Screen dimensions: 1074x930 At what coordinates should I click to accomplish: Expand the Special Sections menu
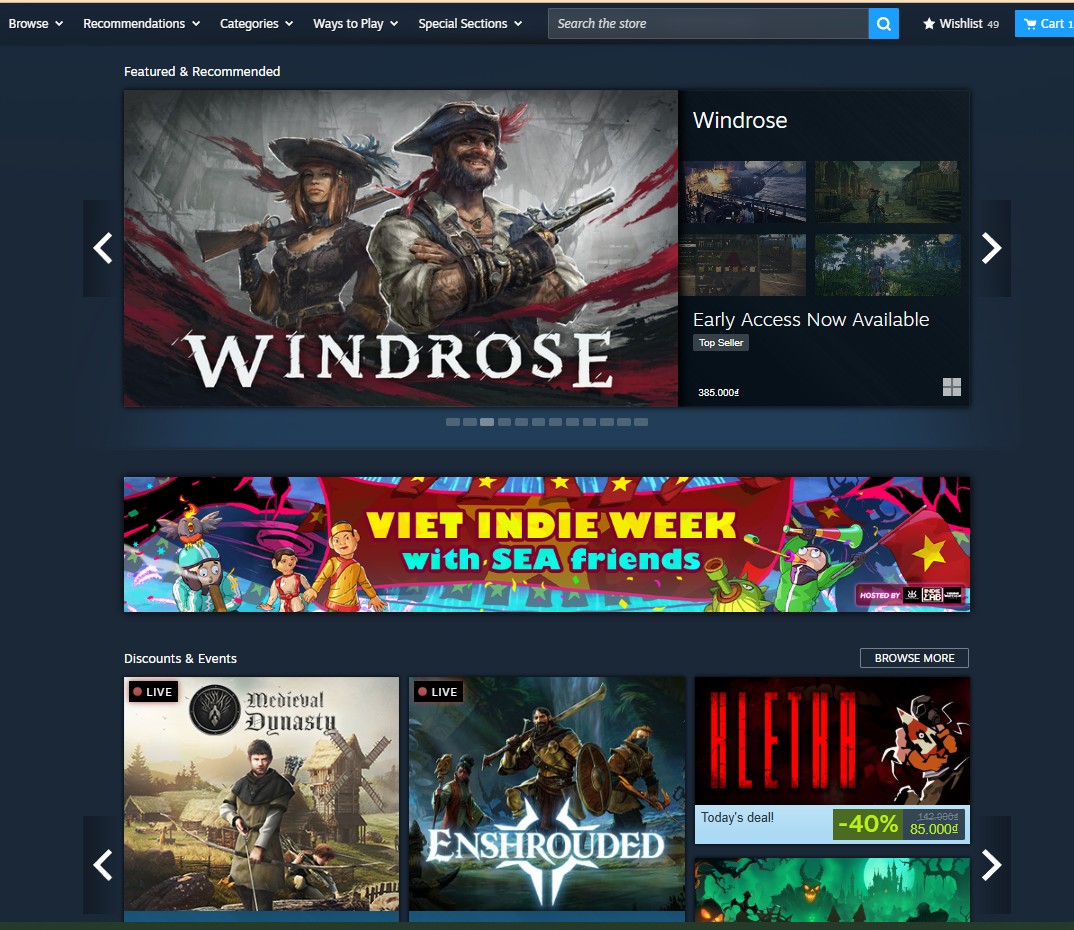pos(470,24)
